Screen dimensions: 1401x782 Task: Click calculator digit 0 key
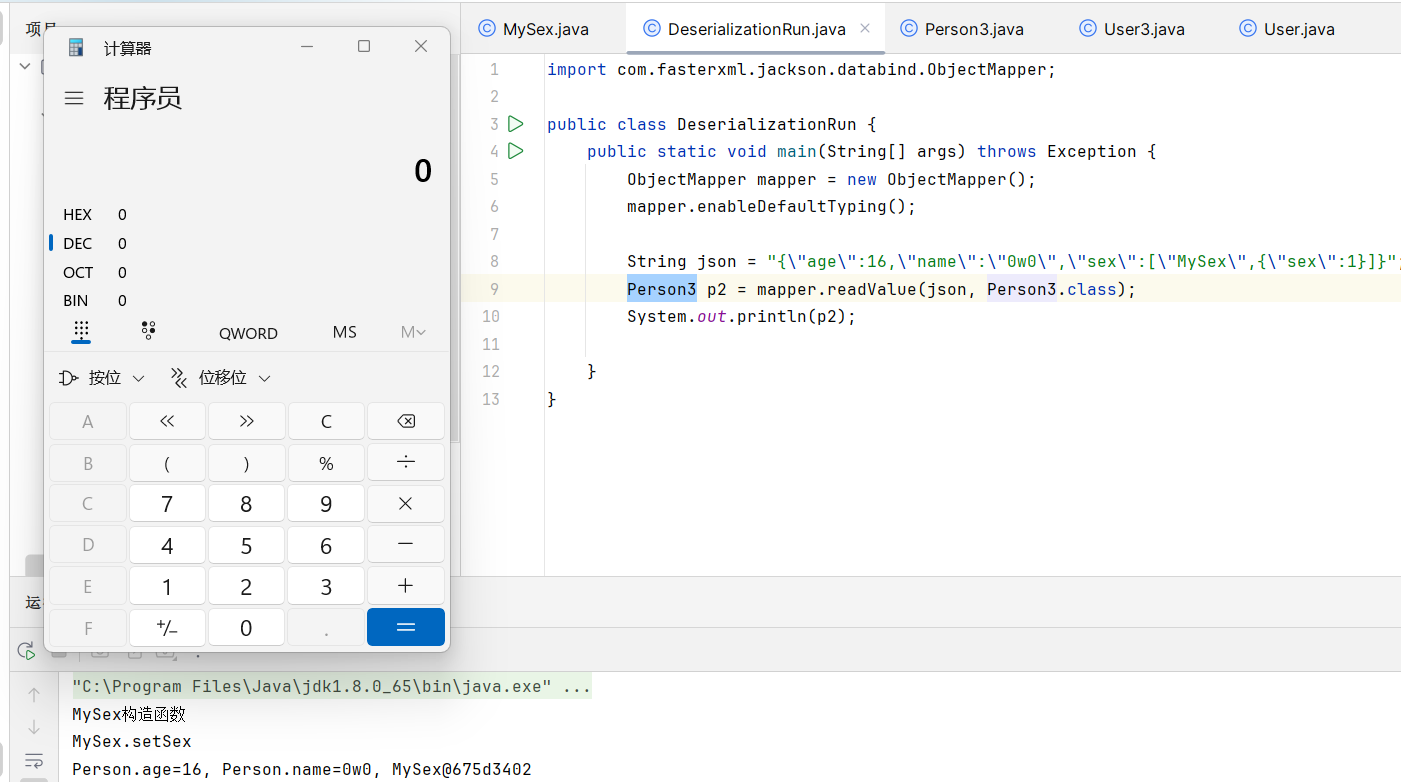click(x=246, y=627)
